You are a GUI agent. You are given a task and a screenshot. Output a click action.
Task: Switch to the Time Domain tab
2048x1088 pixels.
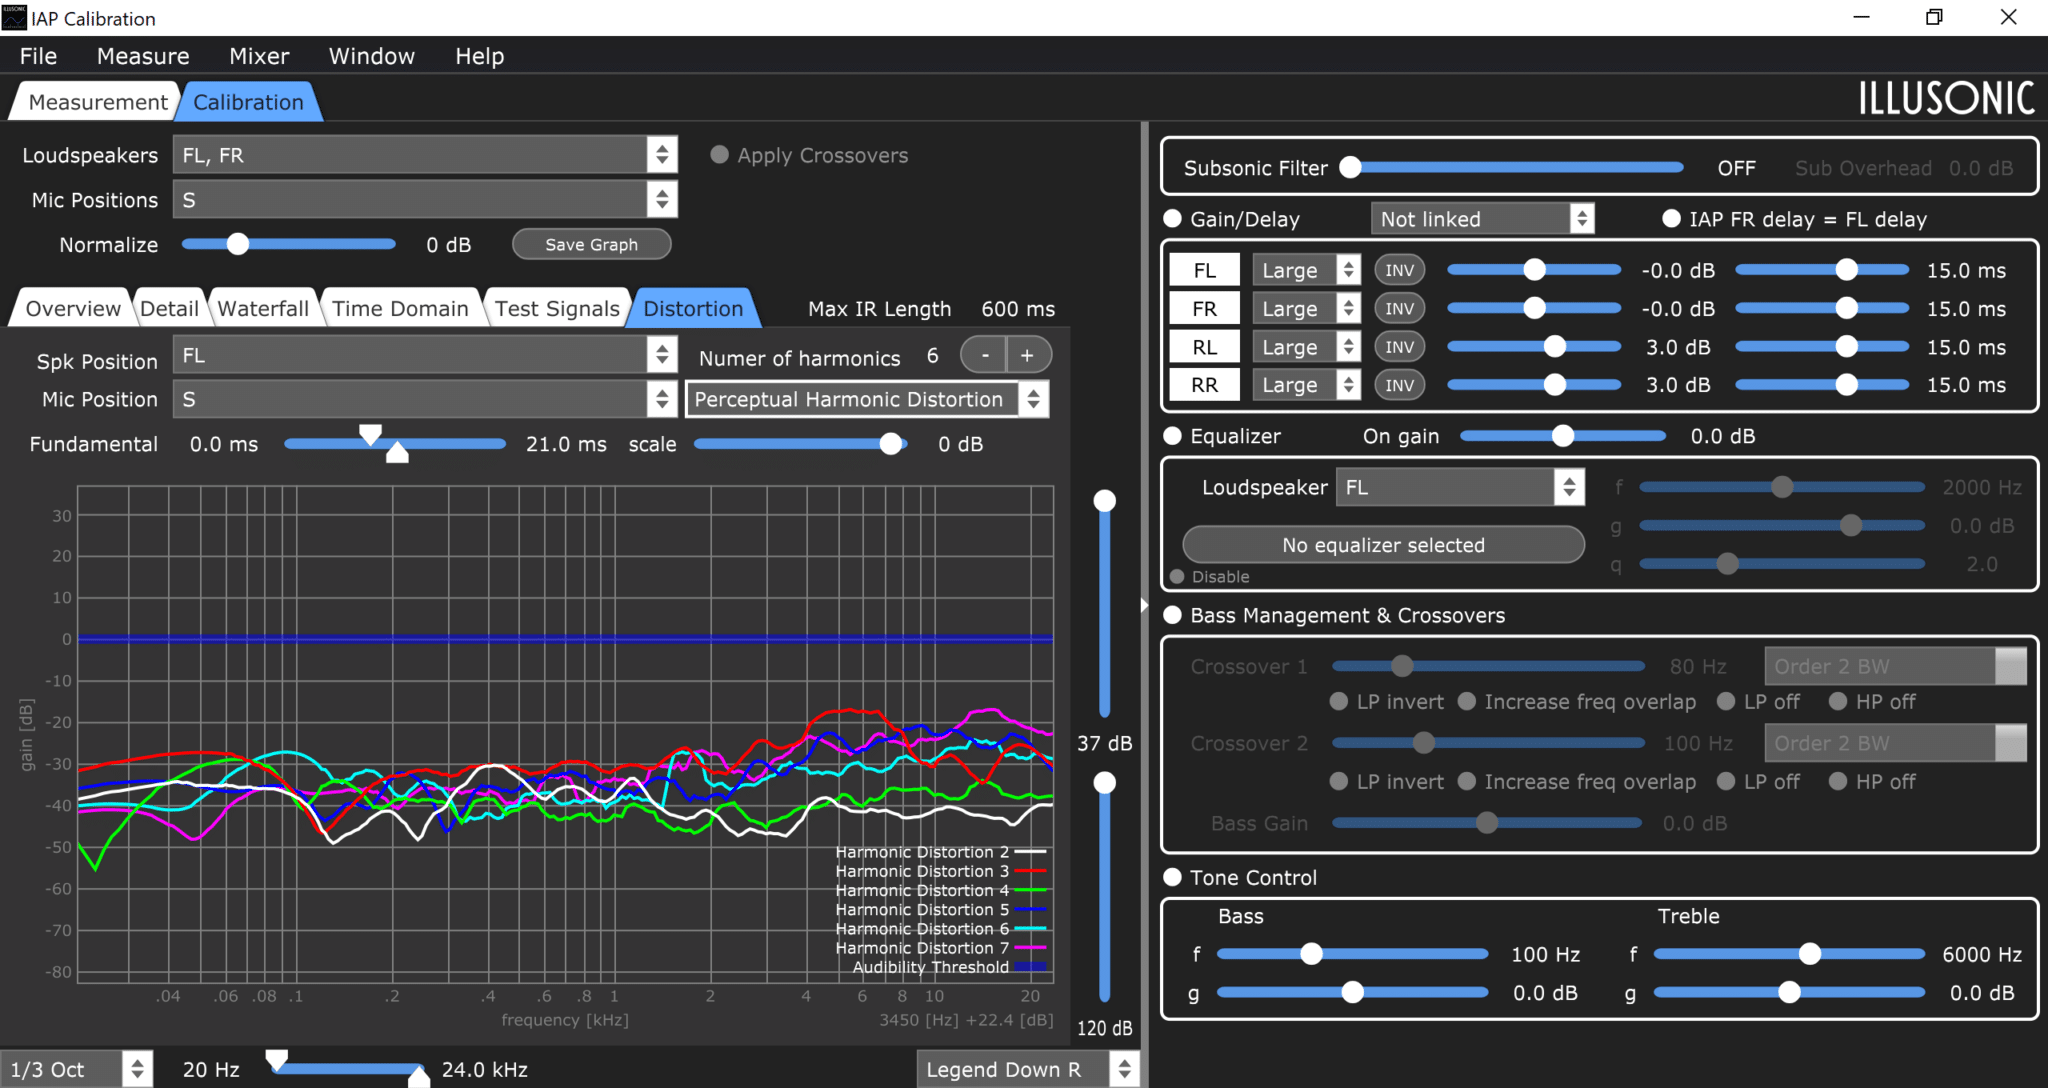coord(400,308)
